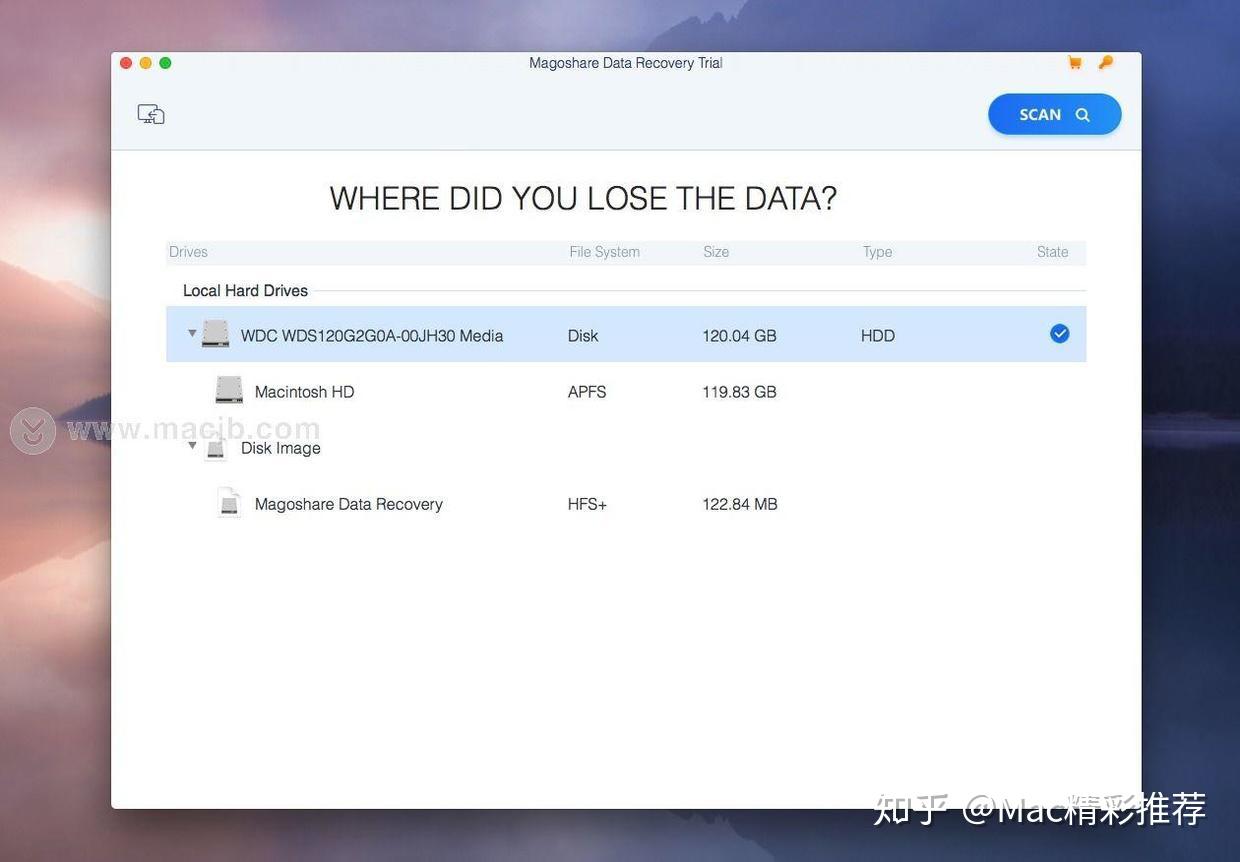This screenshot has height=862, width=1240.
Task: Deselect the checkmark on WDC media drive
Action: (x=1059, y=333)
